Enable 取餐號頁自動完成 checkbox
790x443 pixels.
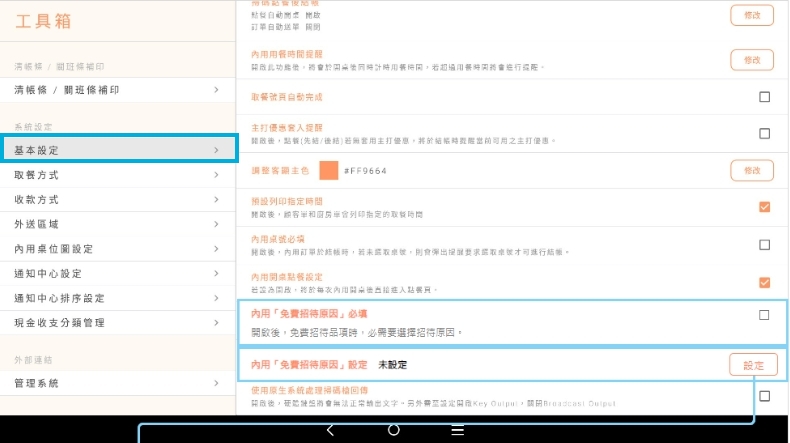[x=765, y=97]
